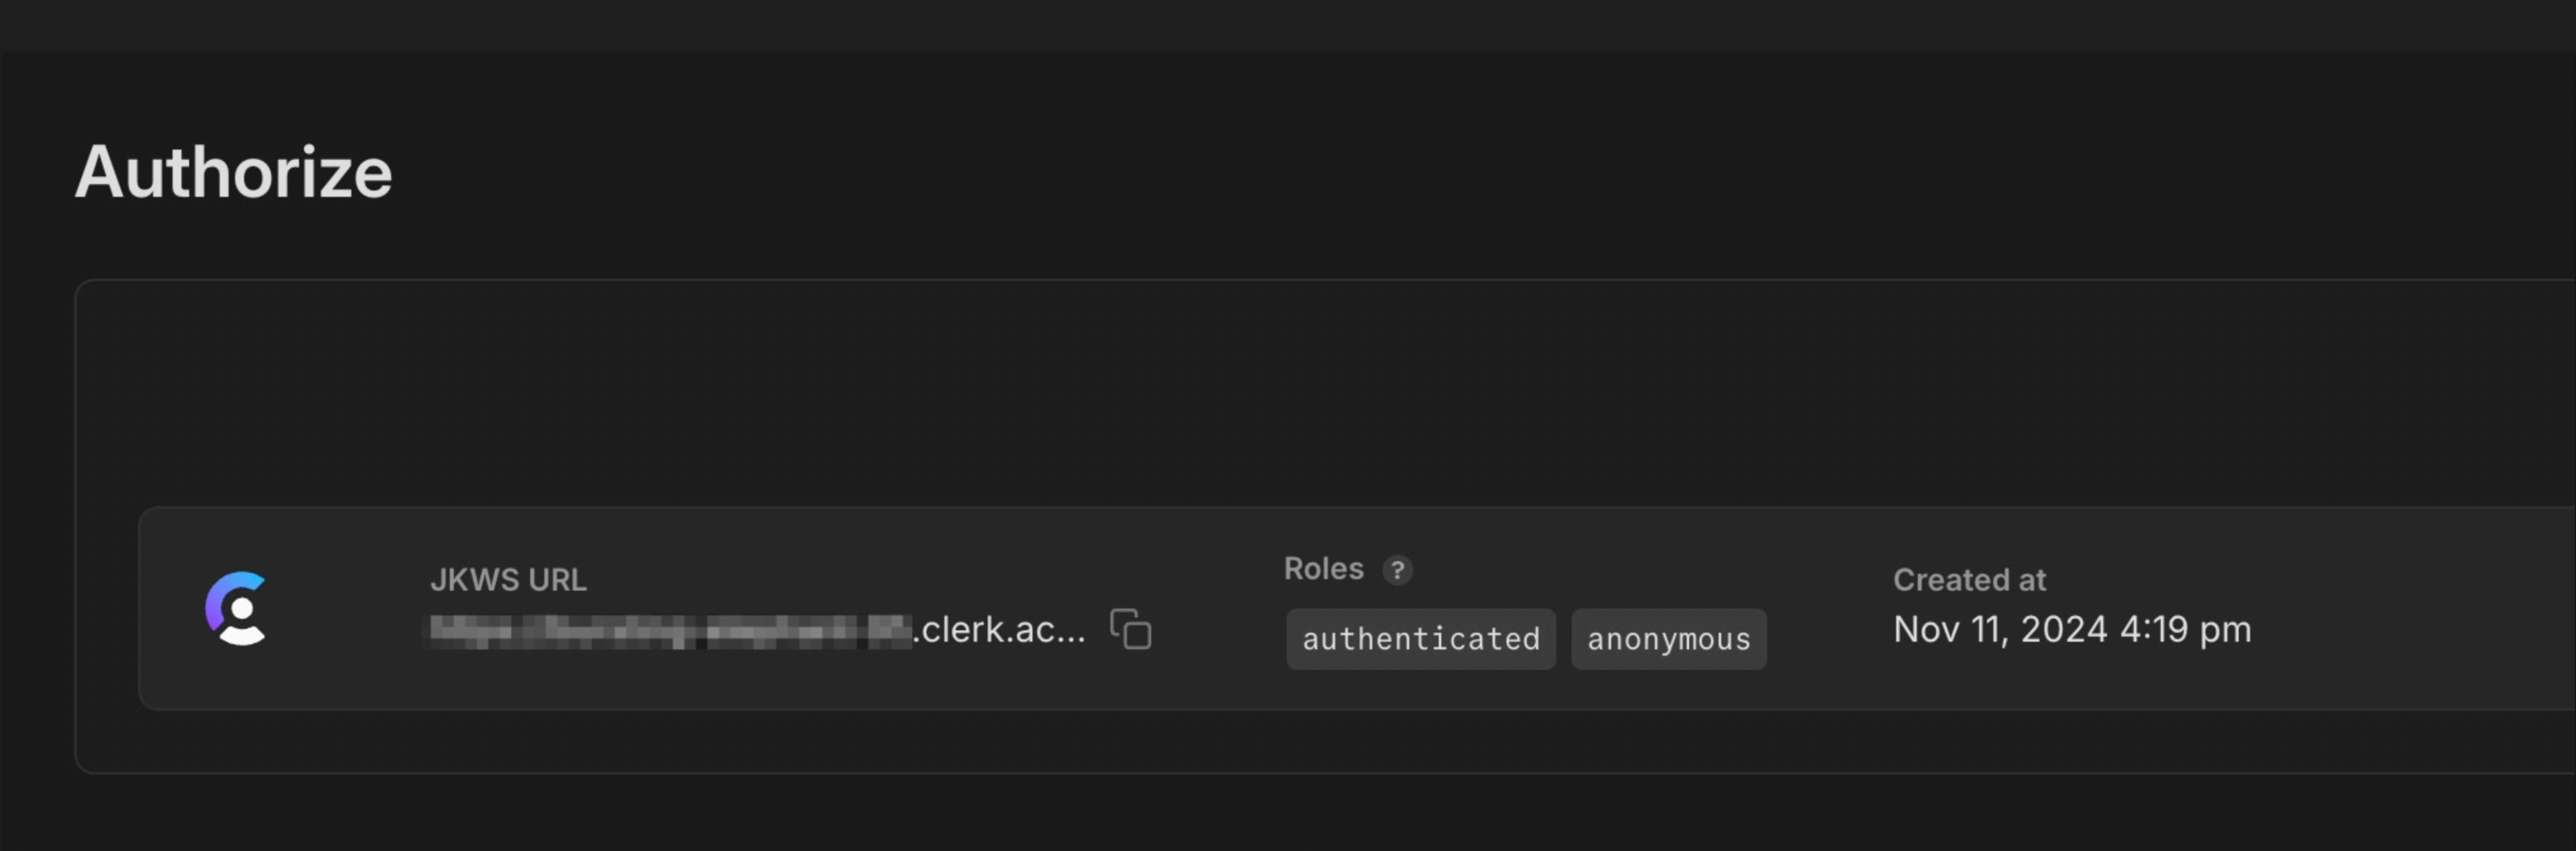Image resolution: width=2576 pixels, height=851 pixels.
Task: Copy the JKWS URL with the copy icon
Action: [x=1131, y=630]
